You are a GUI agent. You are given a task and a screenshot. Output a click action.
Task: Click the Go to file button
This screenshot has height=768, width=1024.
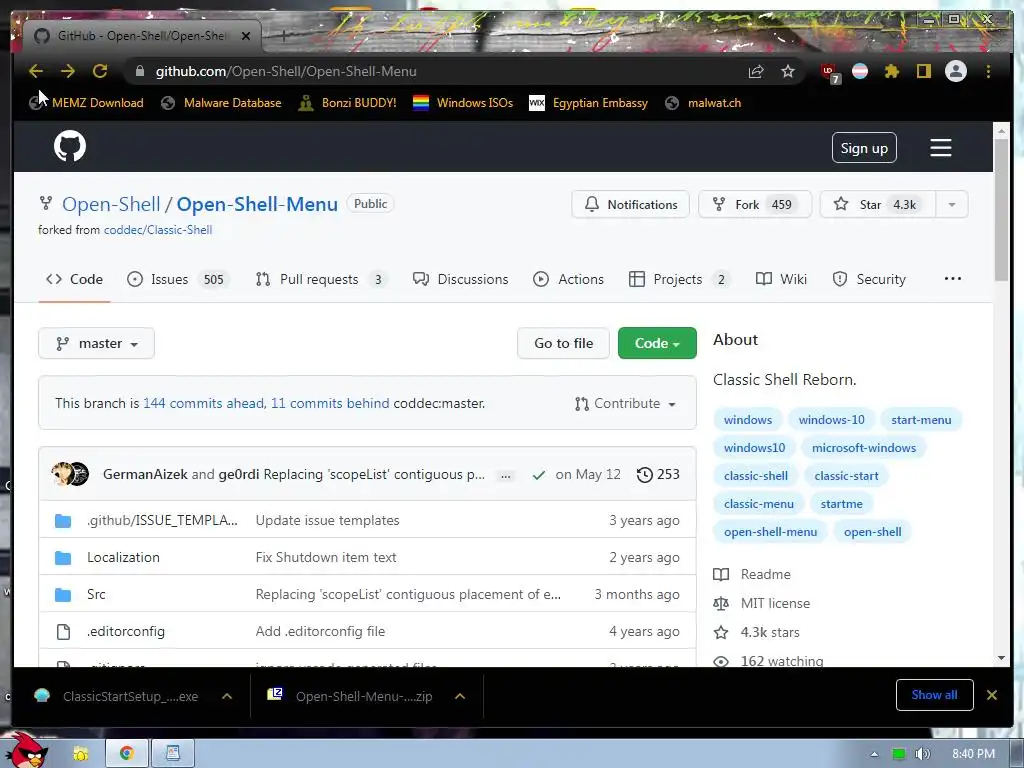click(564, 344)
